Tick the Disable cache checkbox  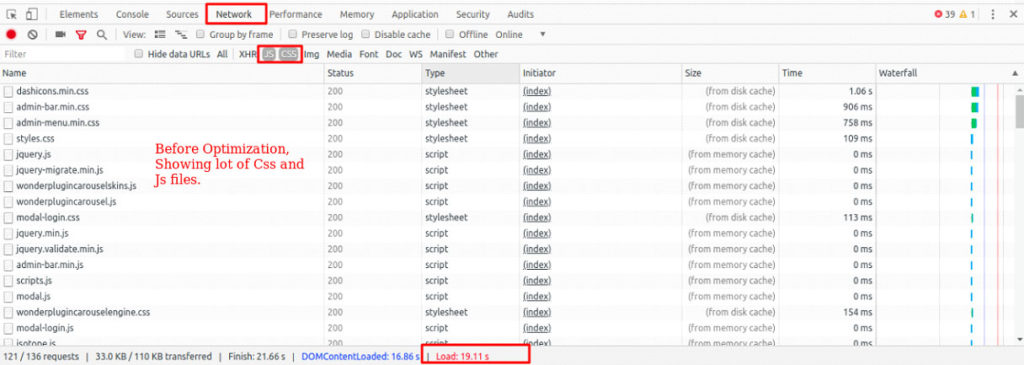coord(366,35)
